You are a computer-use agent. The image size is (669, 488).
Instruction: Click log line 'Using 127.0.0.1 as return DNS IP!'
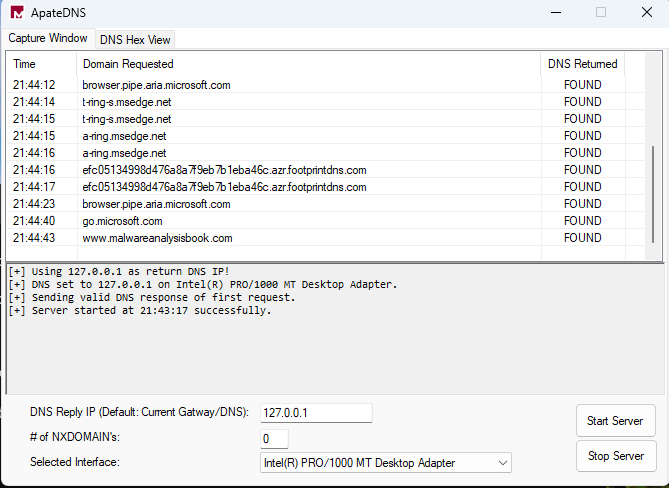coord(119,271)
